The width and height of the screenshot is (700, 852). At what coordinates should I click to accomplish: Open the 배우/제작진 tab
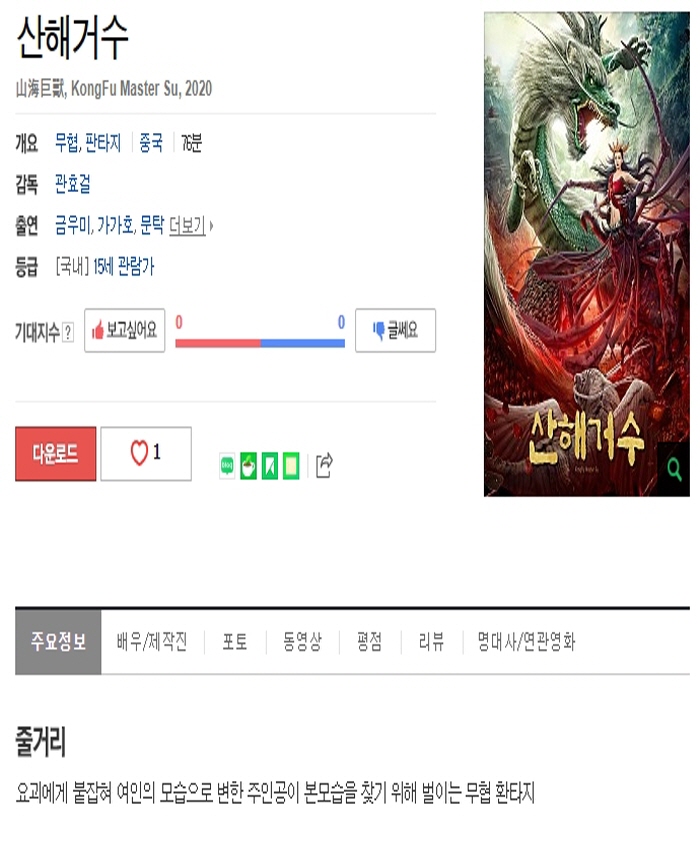click(152, 642)
